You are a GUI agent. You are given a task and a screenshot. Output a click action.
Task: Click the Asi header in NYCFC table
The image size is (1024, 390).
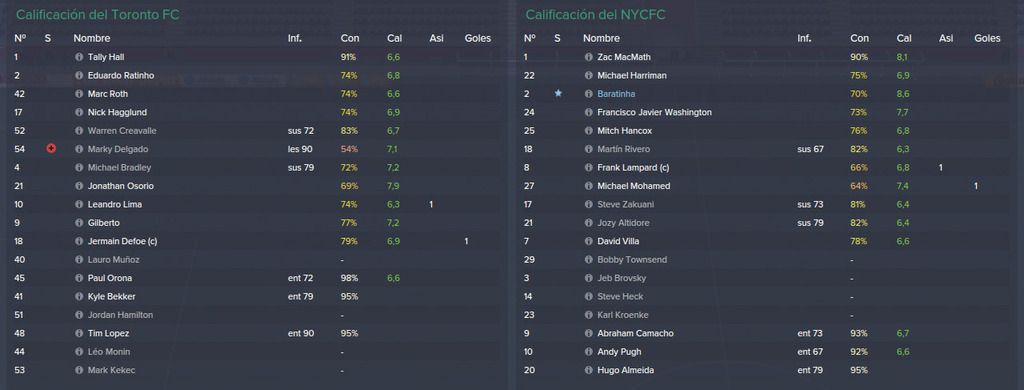[946, 39]
